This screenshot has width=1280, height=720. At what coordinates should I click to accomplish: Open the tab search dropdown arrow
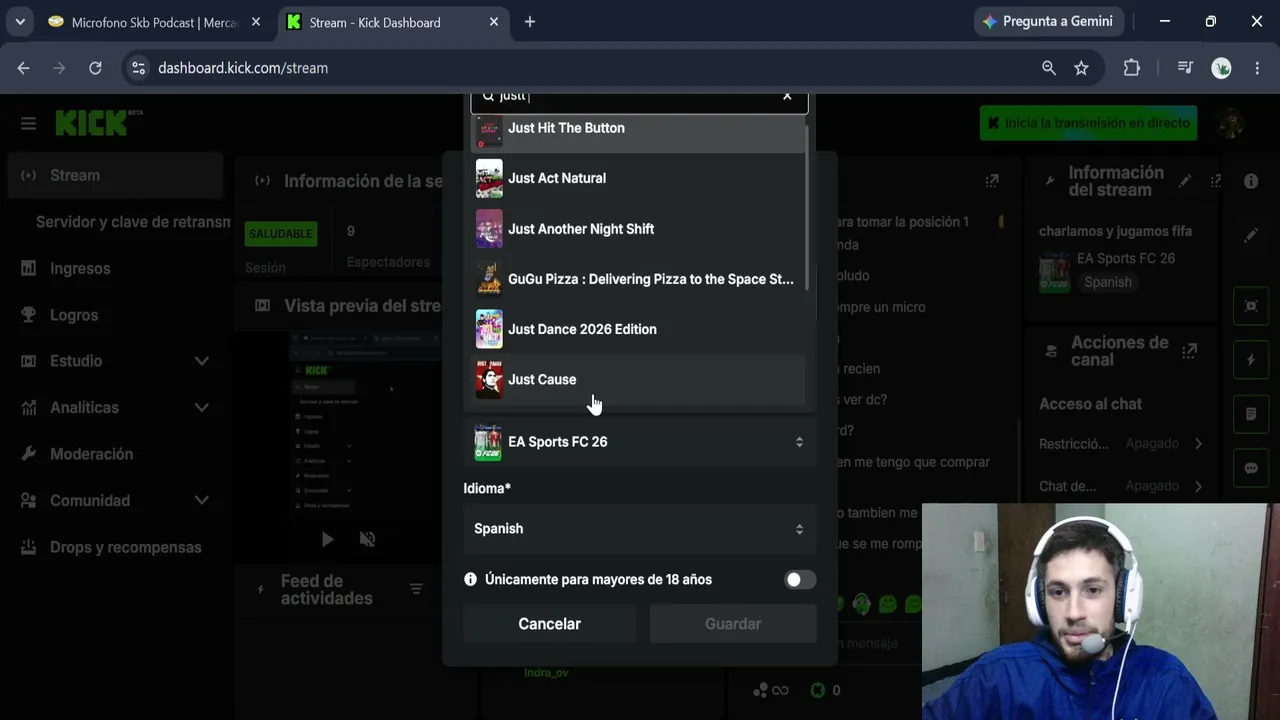tap(20, 22)
